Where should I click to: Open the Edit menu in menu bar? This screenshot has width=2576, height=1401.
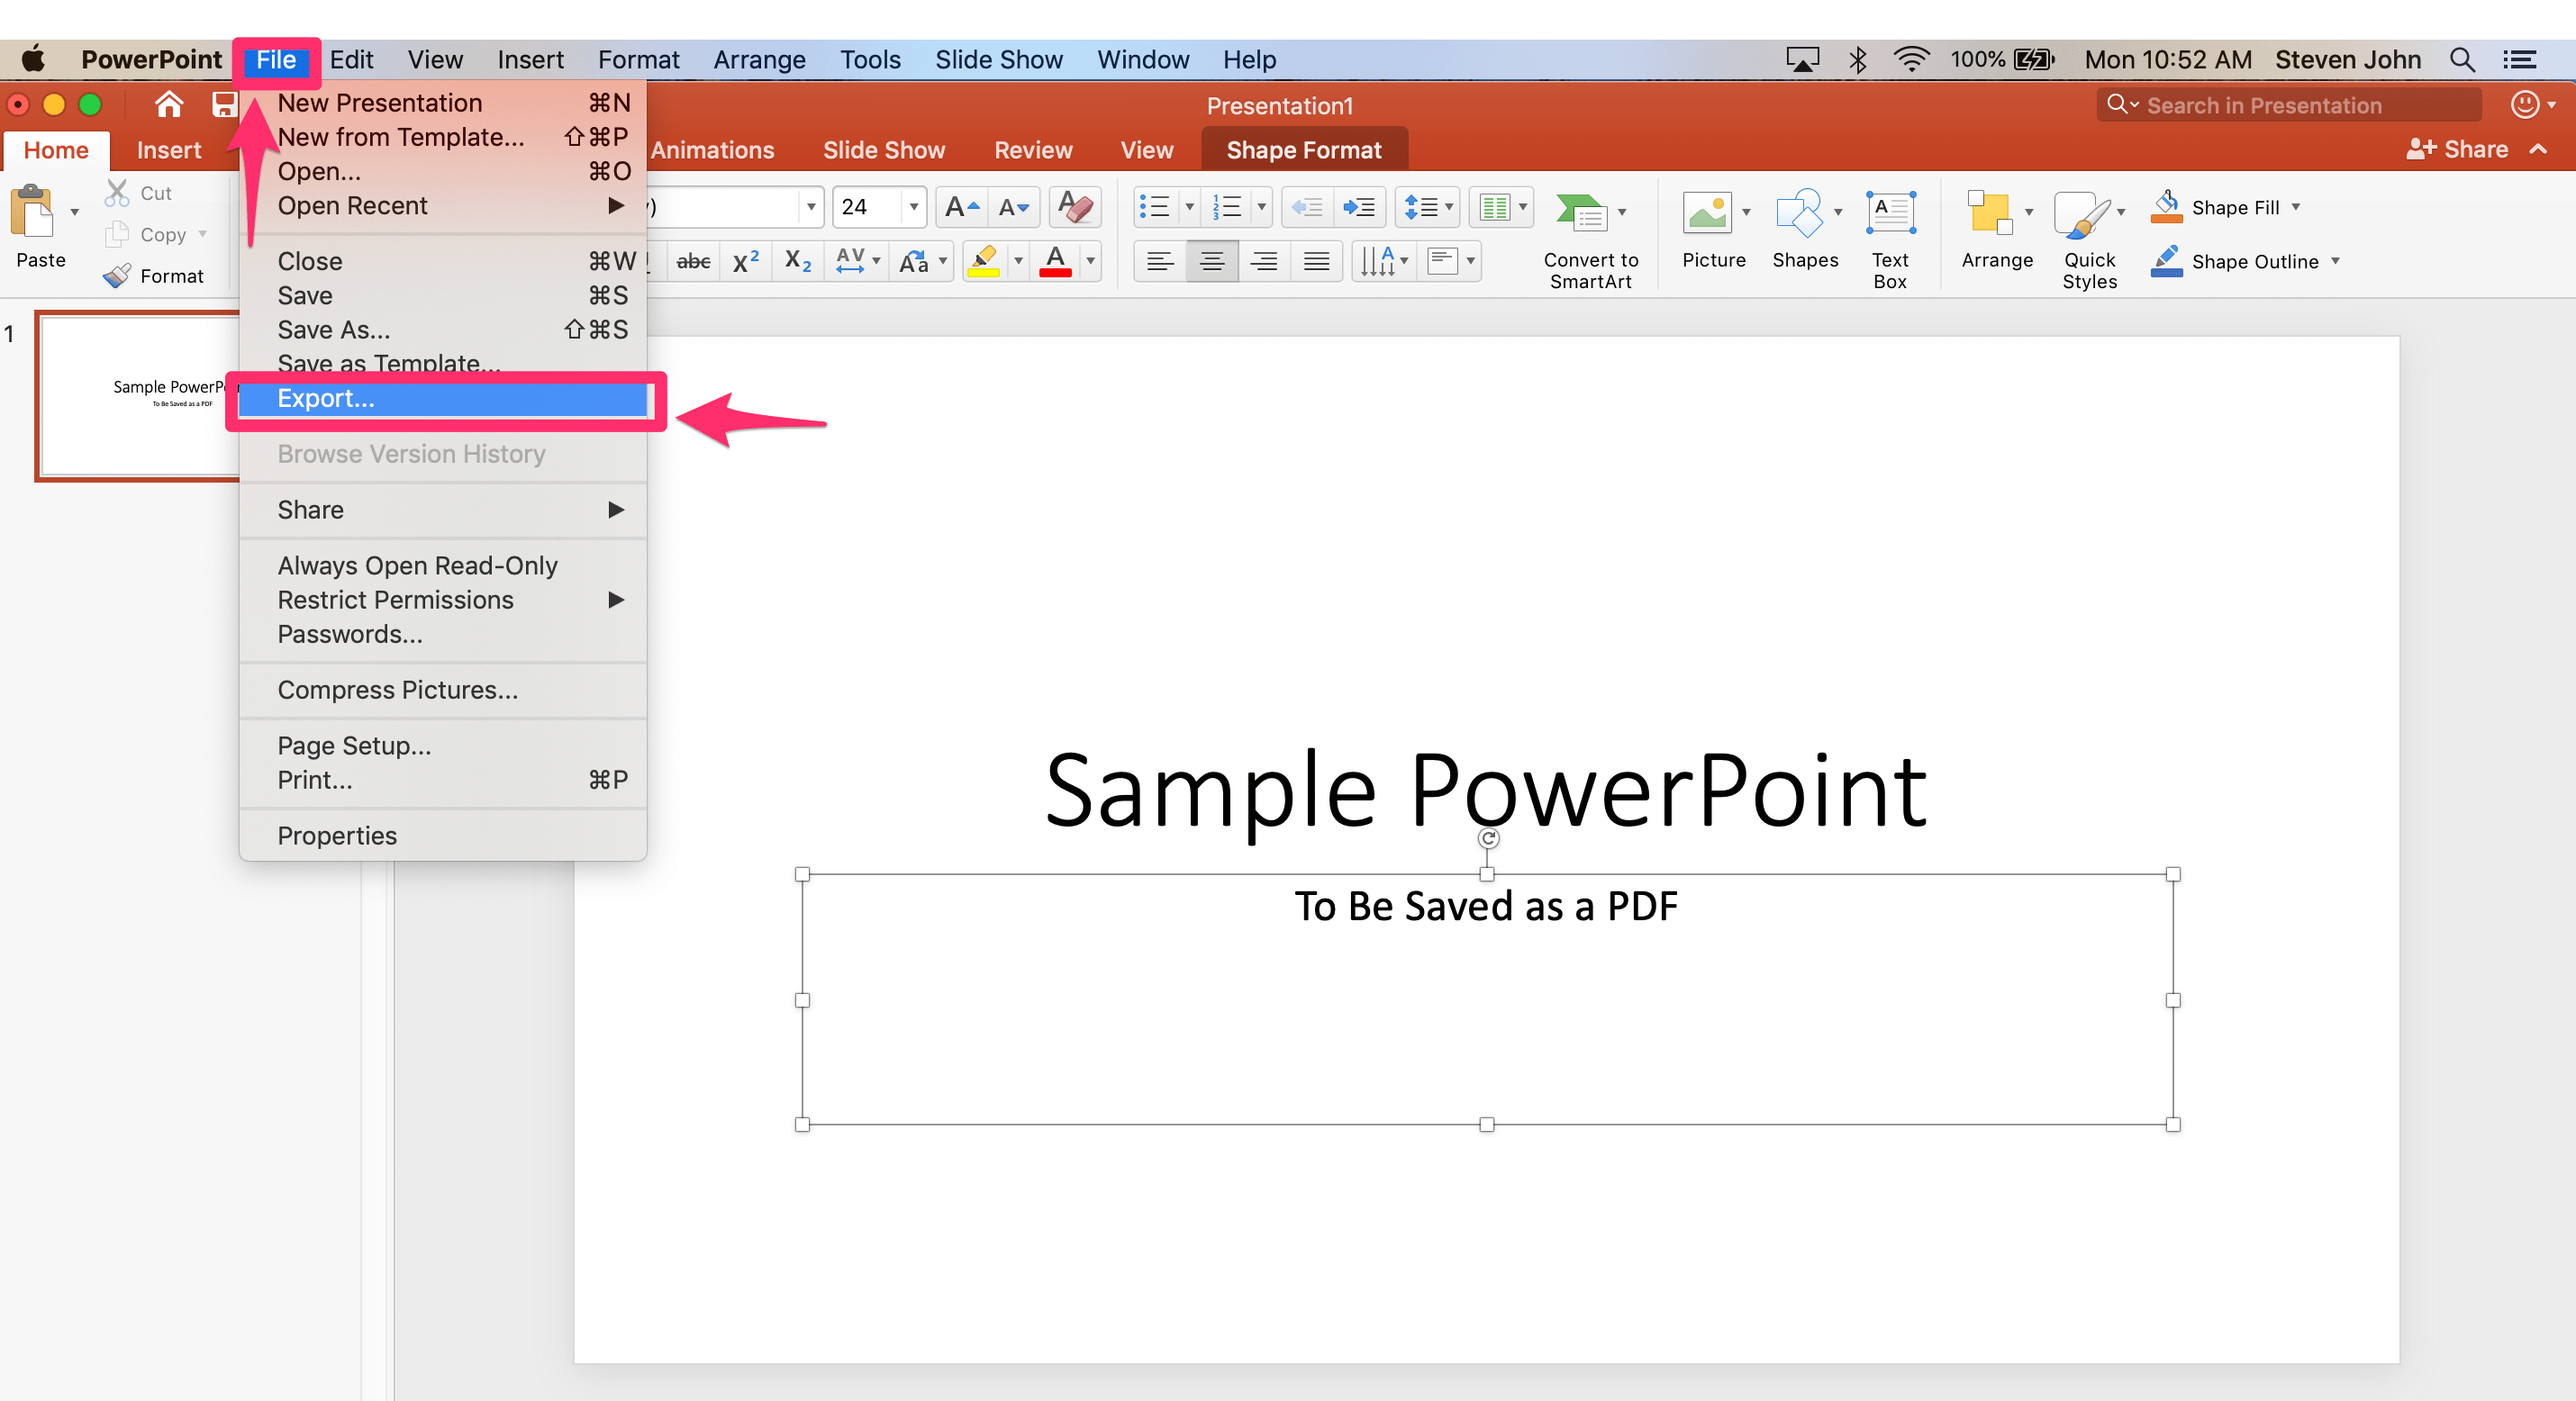coord(351,60)
